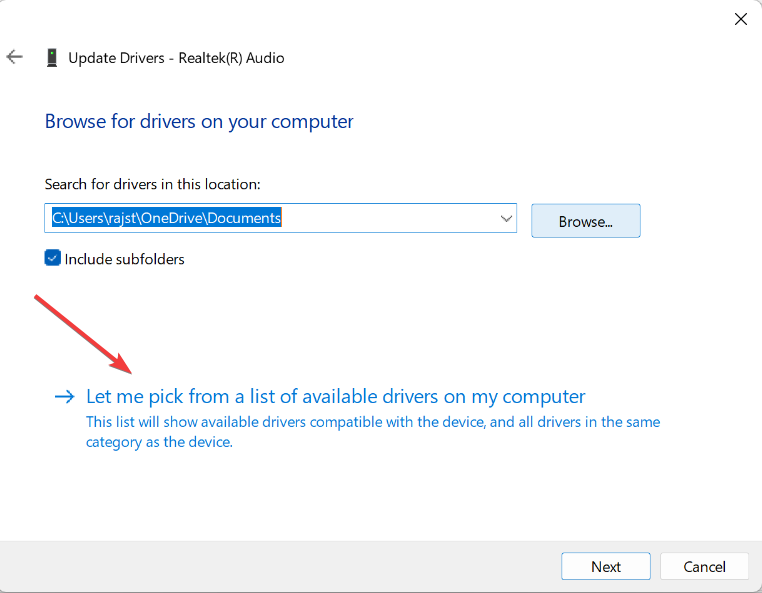Click the Include subfolders label text
The image size is (762, 593).
click(x=125, y=259)
